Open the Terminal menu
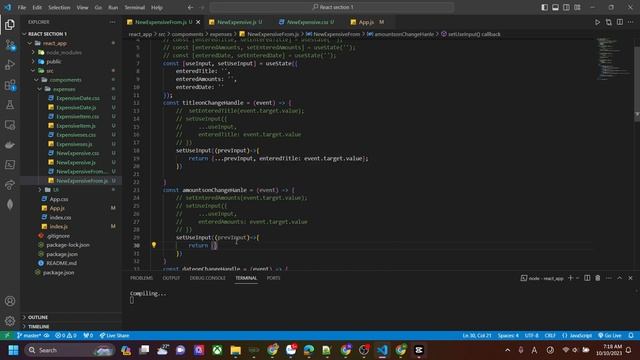 [x=135, y=7]
